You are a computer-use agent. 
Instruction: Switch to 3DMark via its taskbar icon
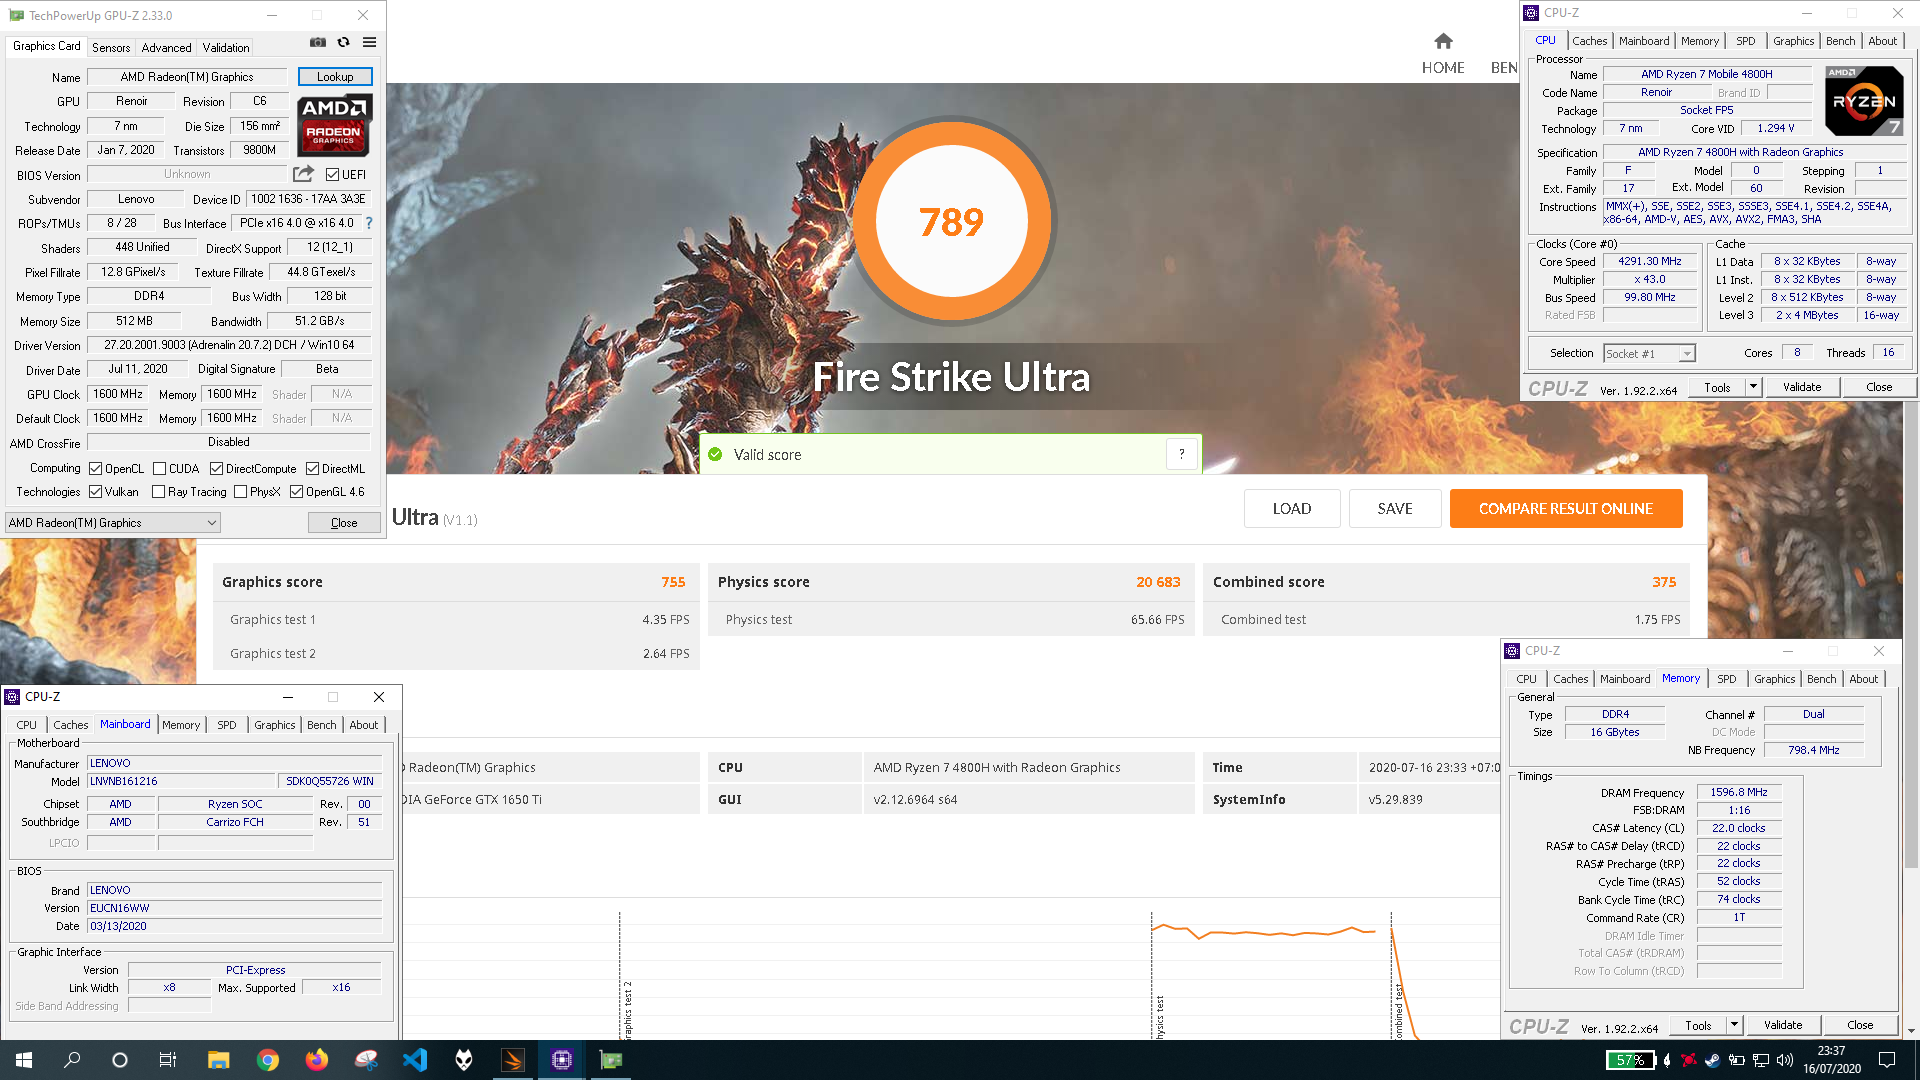513,1060
